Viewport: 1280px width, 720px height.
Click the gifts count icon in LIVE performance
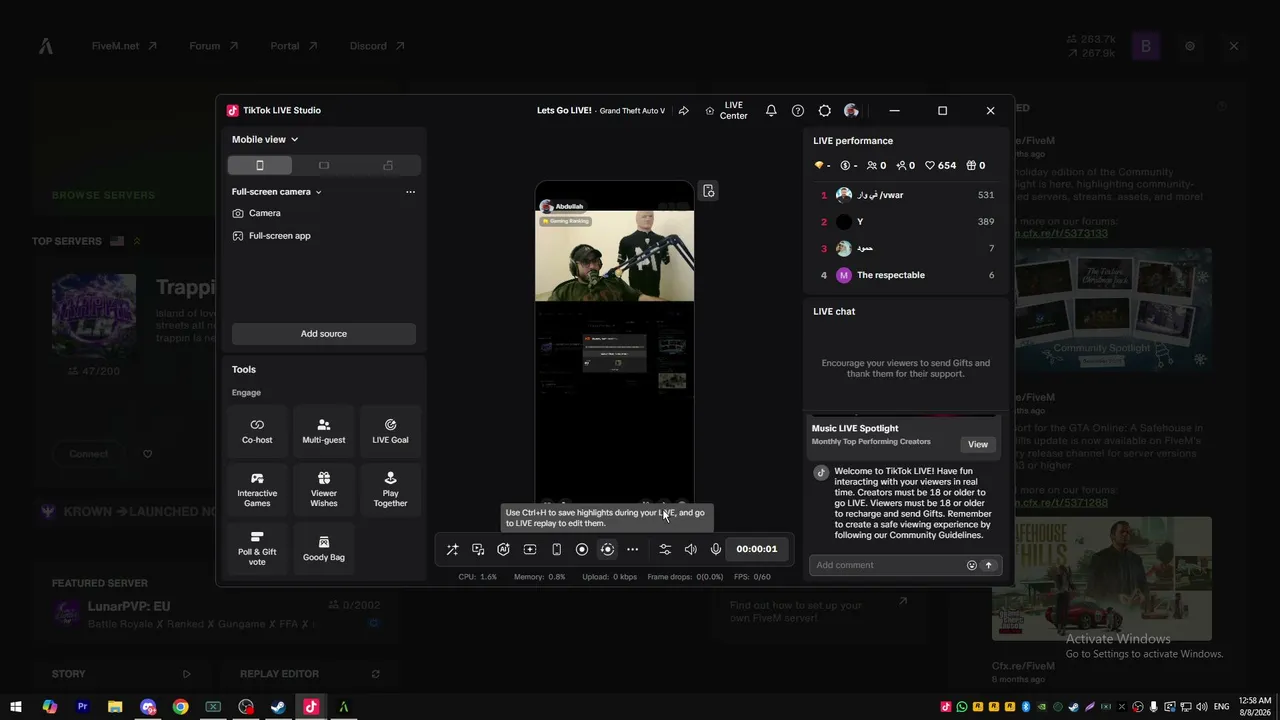pos(975,165)
